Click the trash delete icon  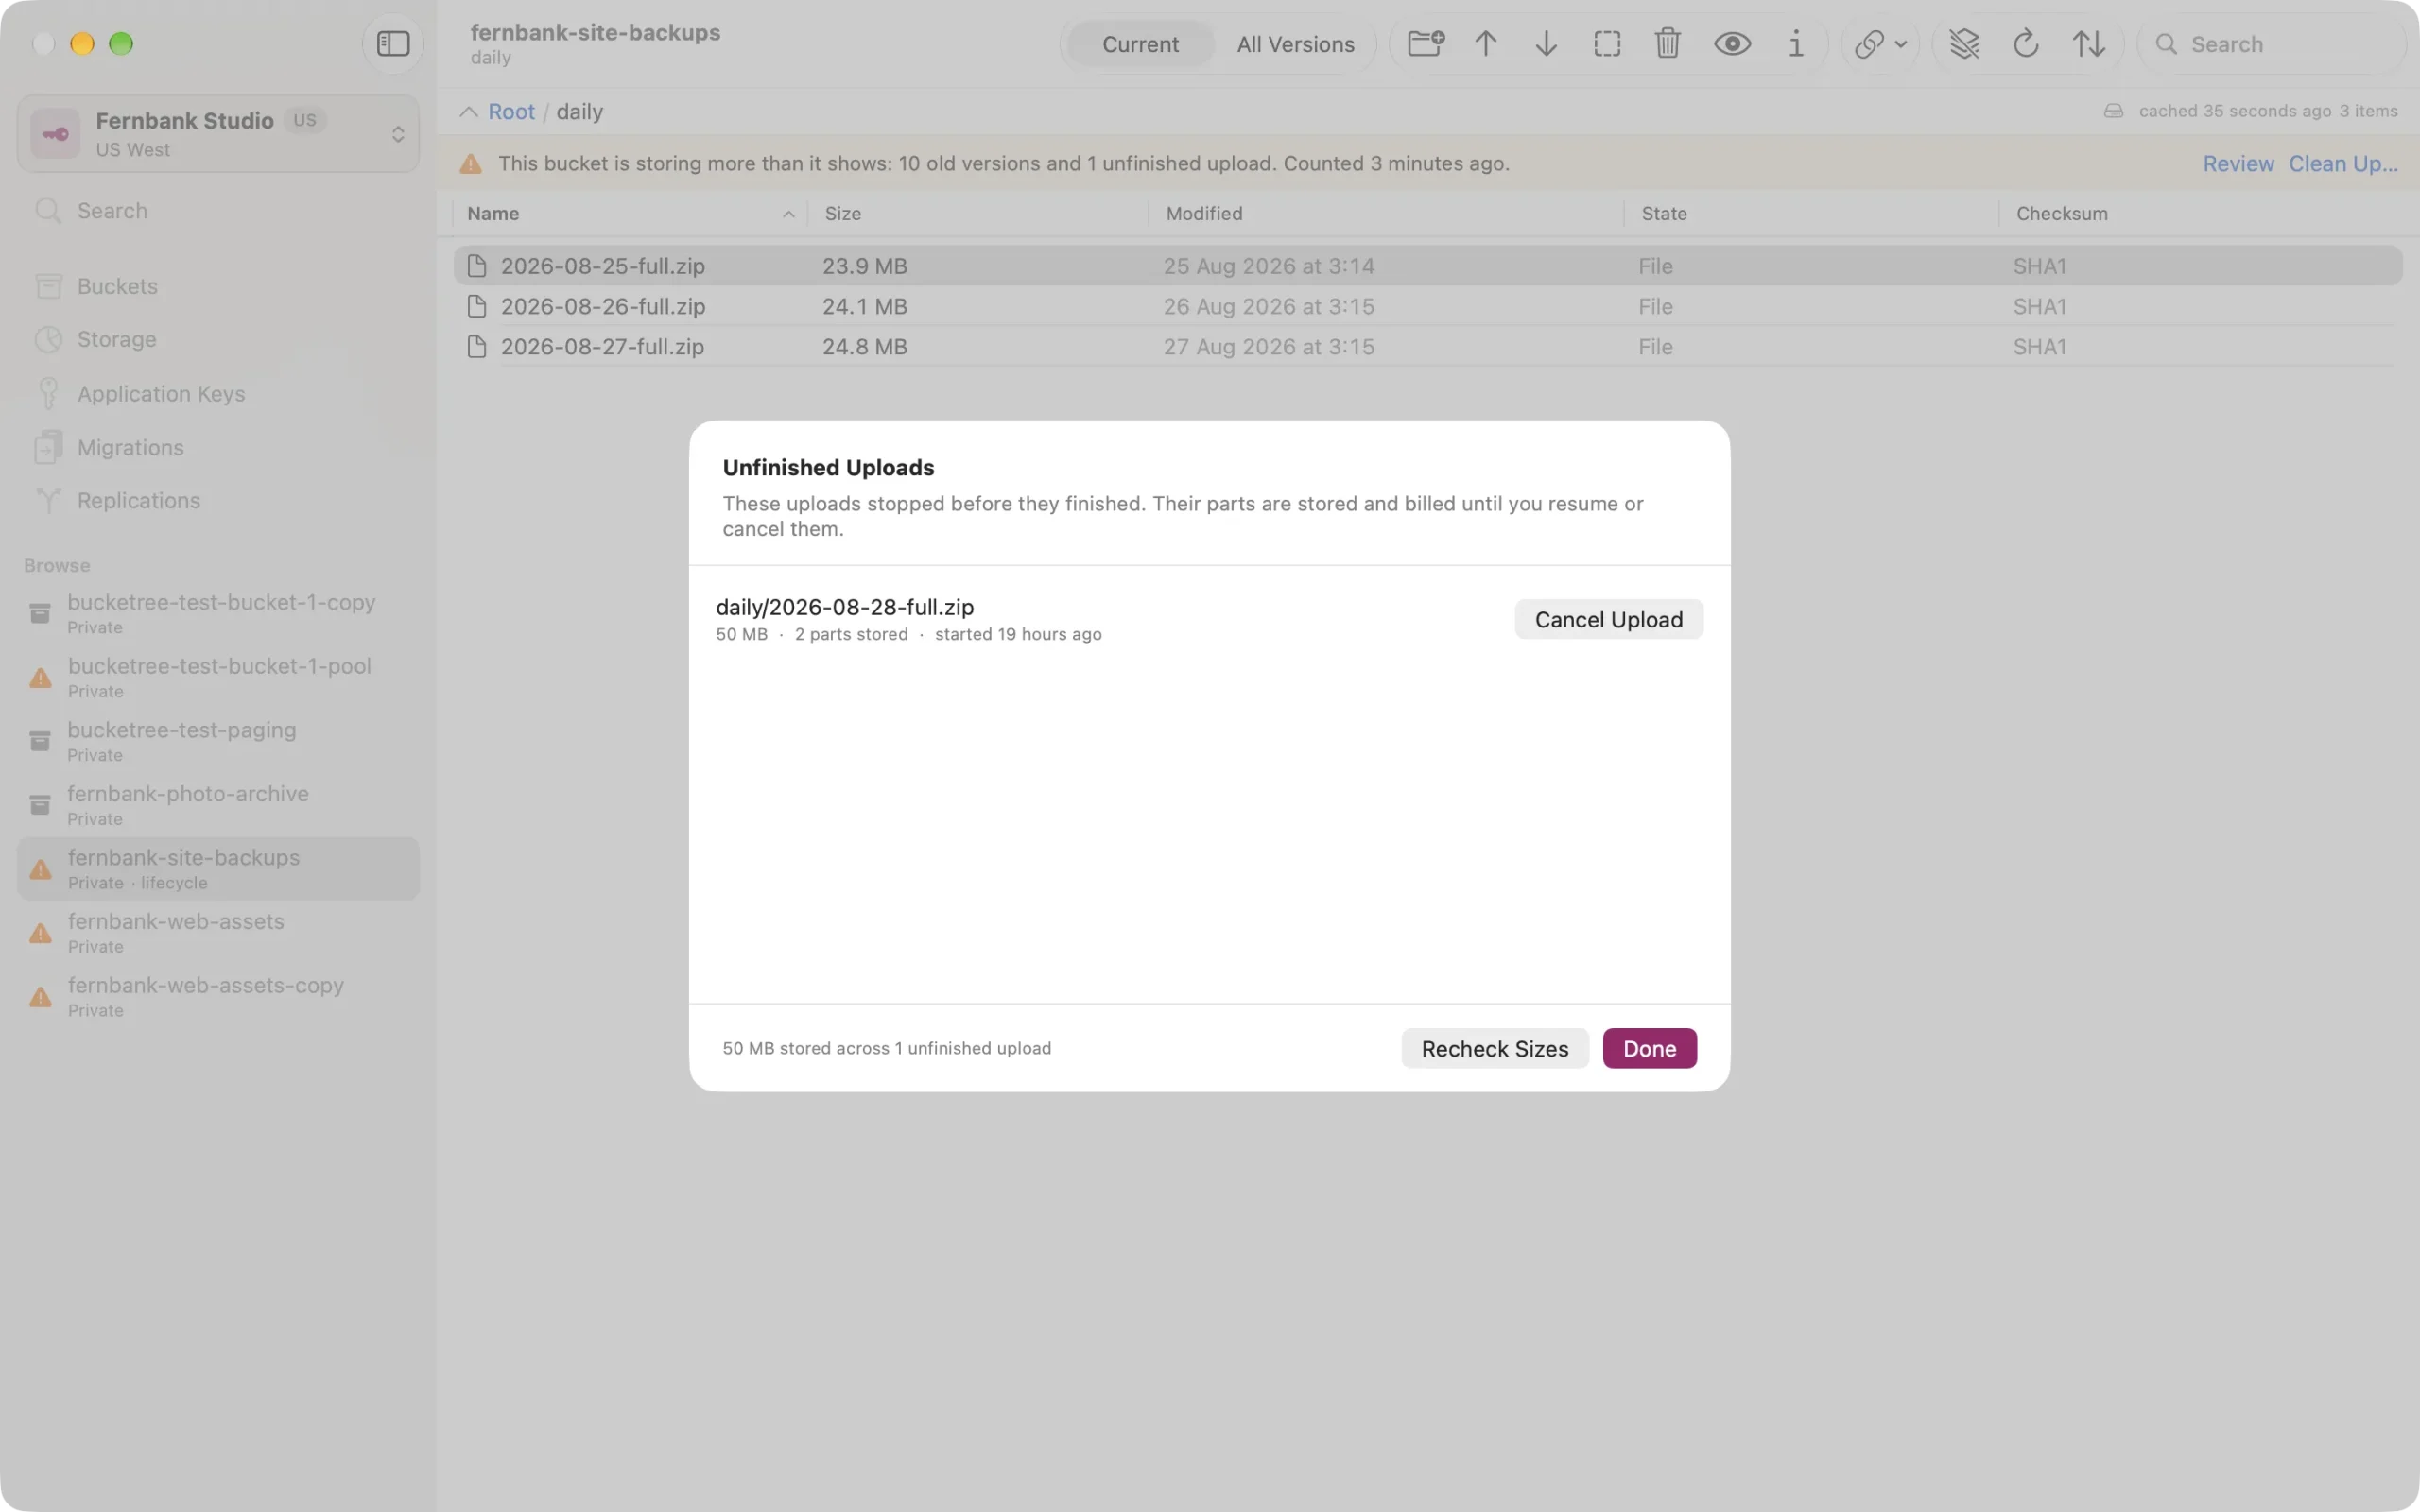click(x=1667, y=44)
